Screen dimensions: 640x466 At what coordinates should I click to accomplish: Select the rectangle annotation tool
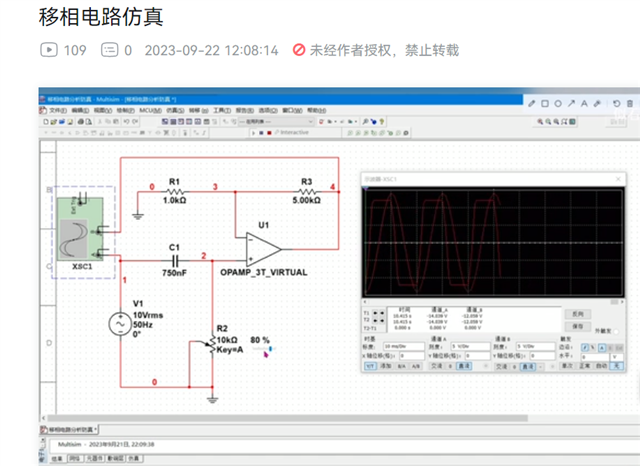point(545,104)
